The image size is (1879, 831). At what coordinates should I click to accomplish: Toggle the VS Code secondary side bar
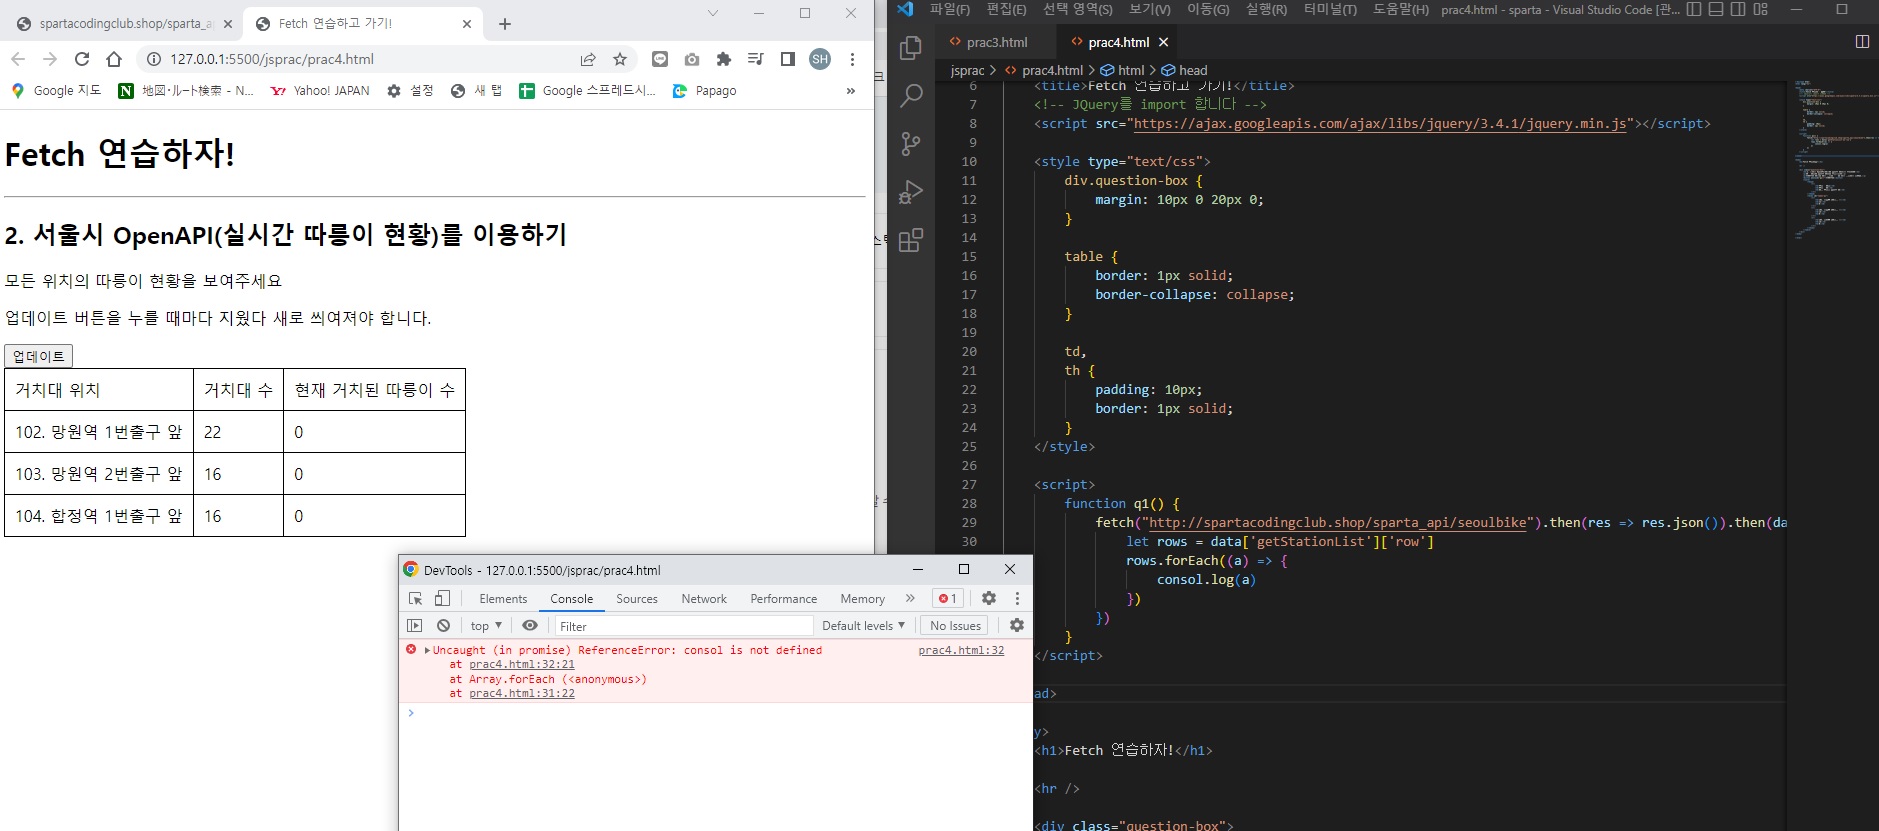(1738, 9)
